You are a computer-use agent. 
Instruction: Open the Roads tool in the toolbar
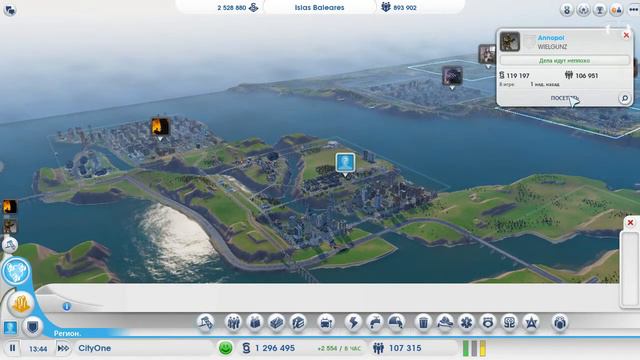point(206,323)
